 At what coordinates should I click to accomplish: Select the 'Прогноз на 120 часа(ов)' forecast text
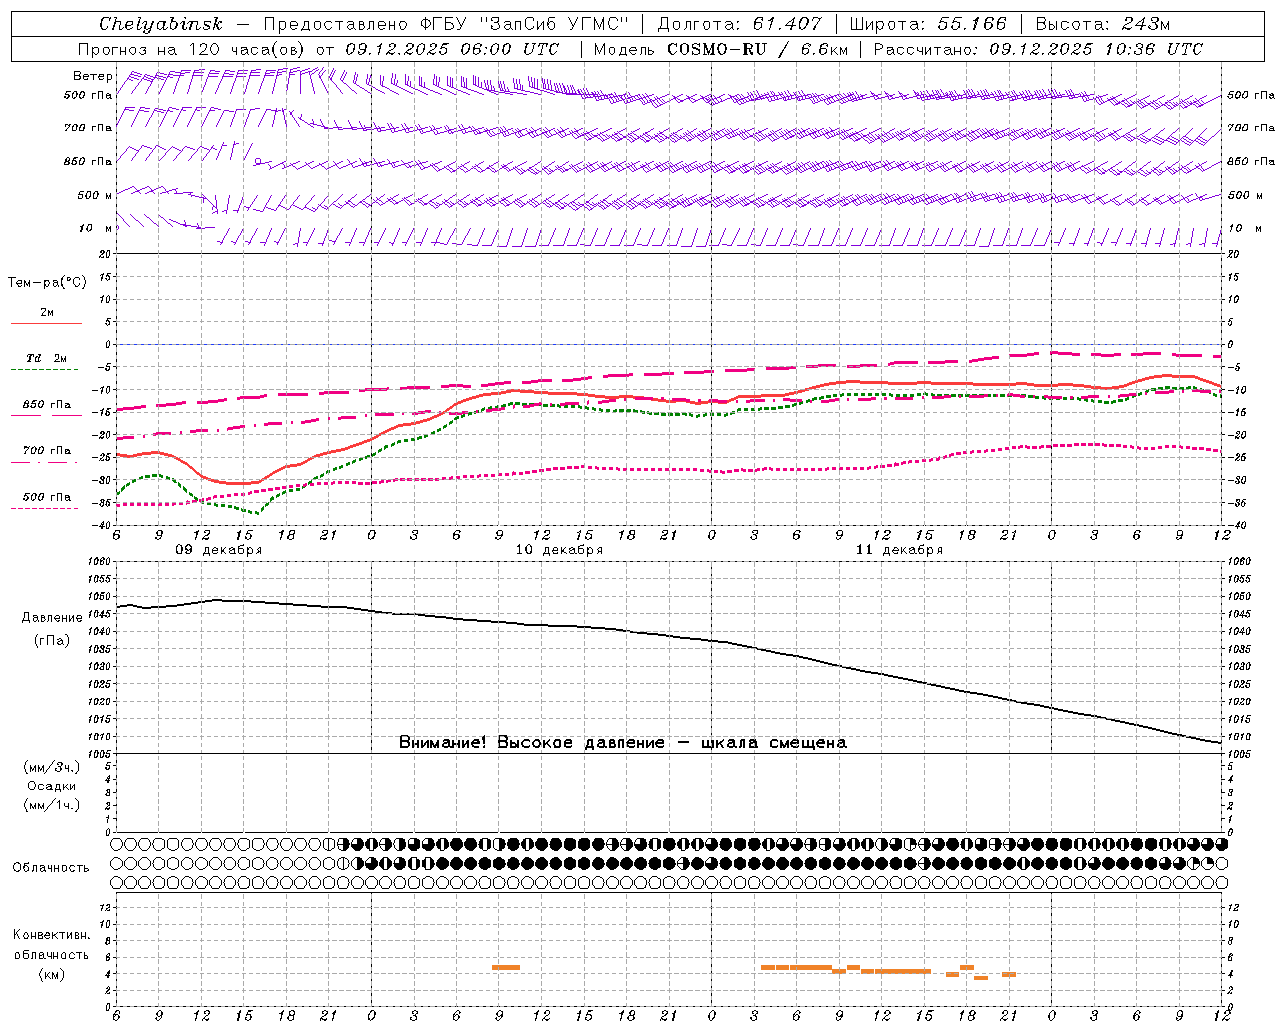click(x=193, y=49)
